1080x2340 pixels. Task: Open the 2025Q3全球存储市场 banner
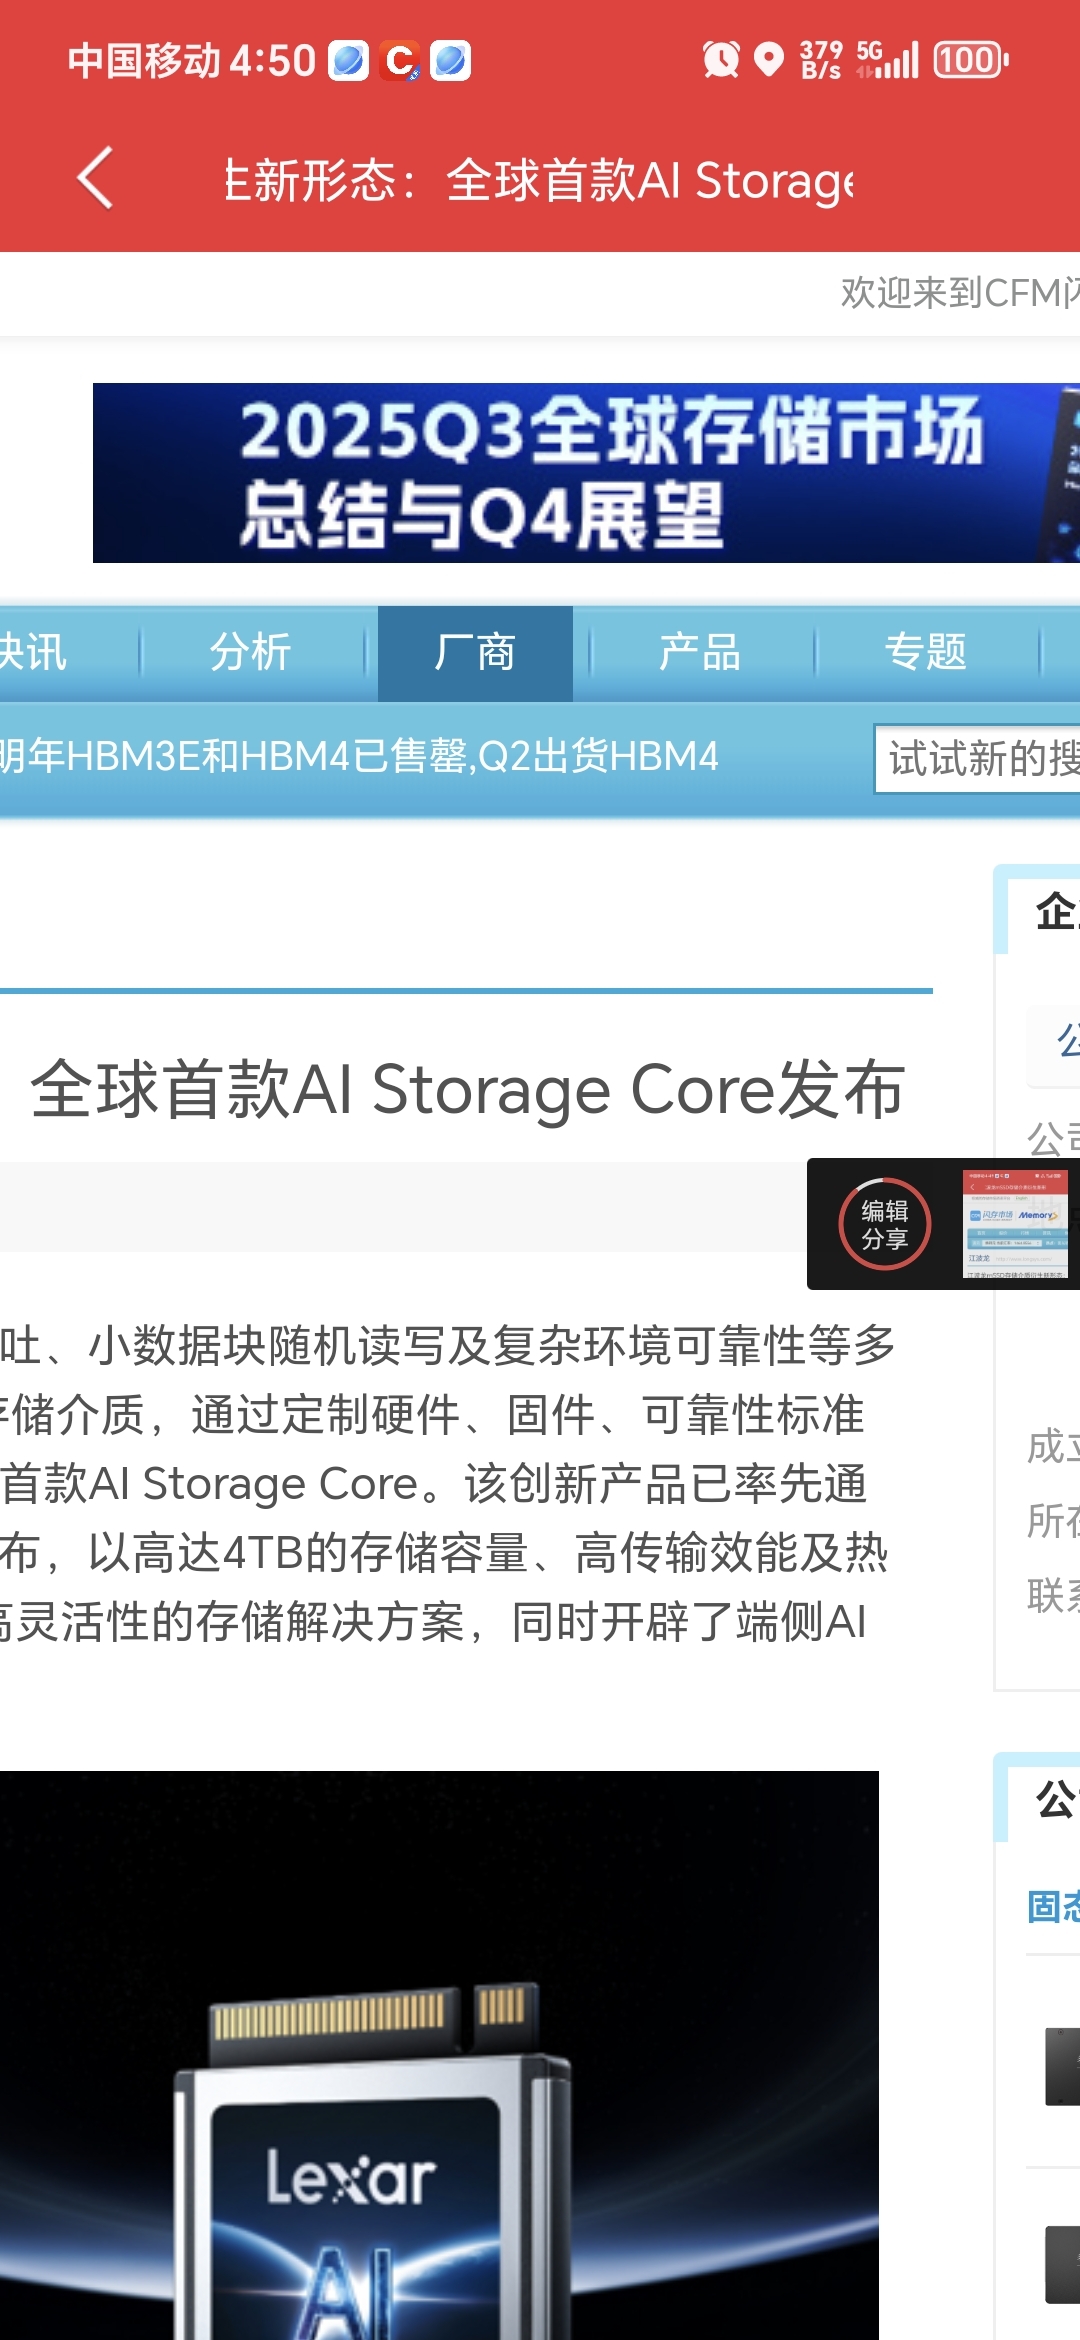click(586, 473)
